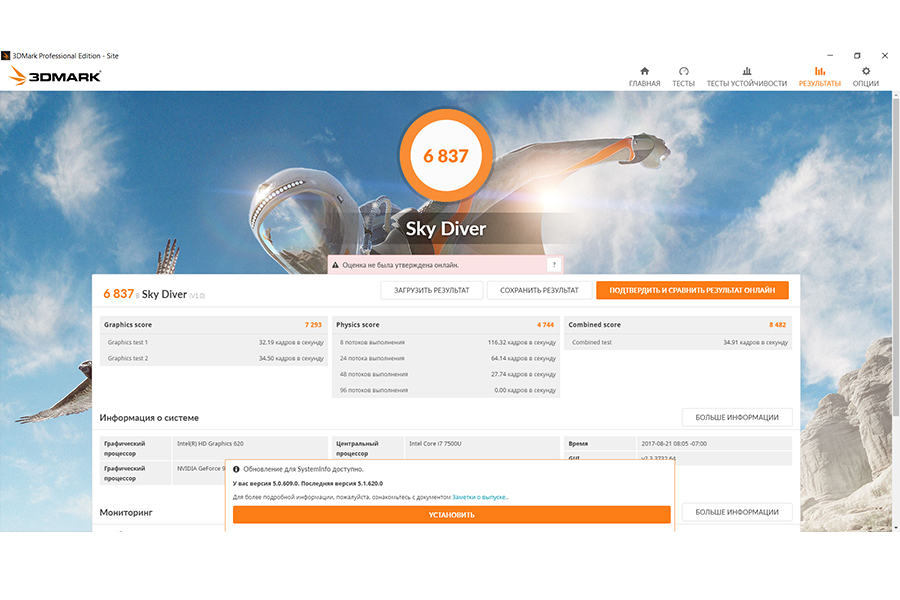Click the Intel Core i7 7500U value
The height and width of the screenshot is (600, 900).
point(435,444)
